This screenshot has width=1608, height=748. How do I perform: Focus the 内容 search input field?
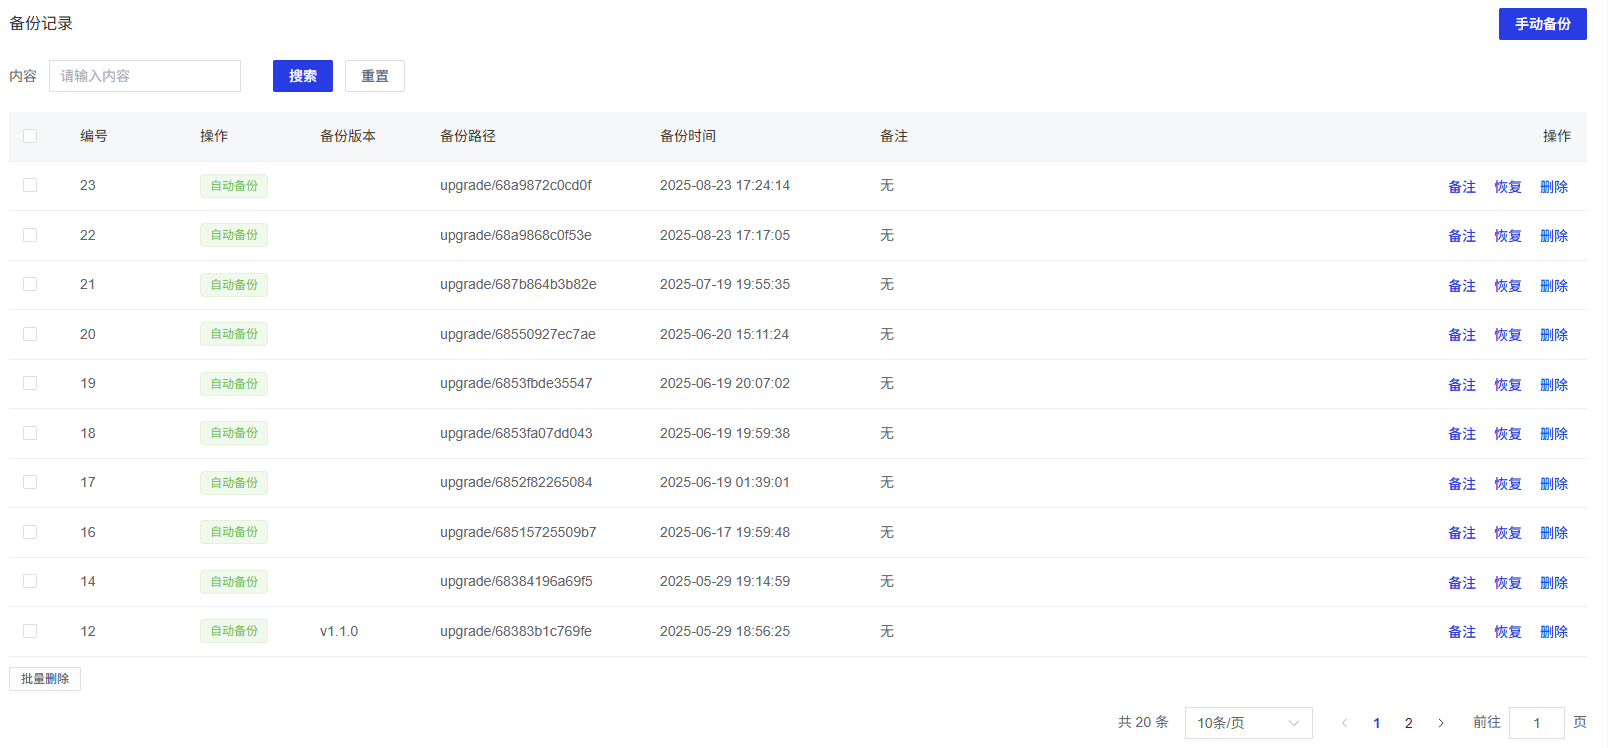pos(145,76)
